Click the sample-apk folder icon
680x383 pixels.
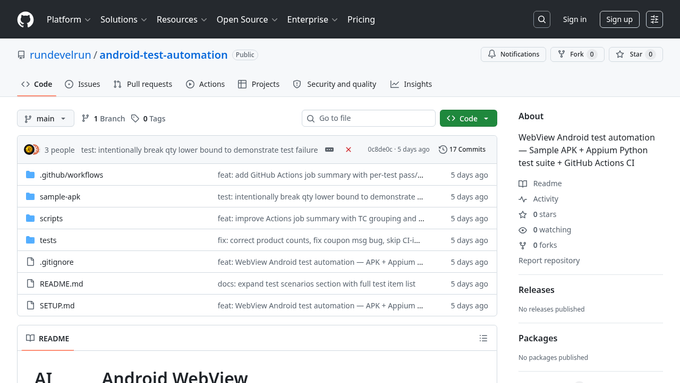tap(30, 196)
